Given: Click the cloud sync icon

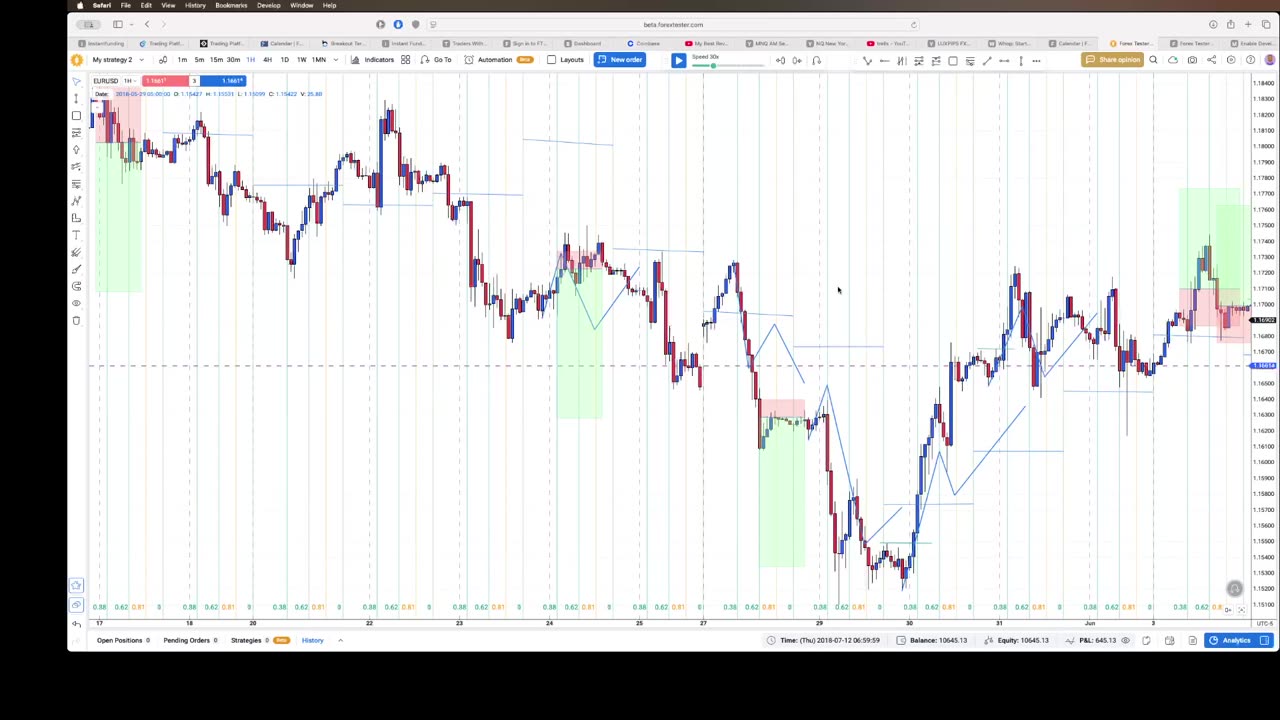Looking at the screenshot, I should 1173,60.
